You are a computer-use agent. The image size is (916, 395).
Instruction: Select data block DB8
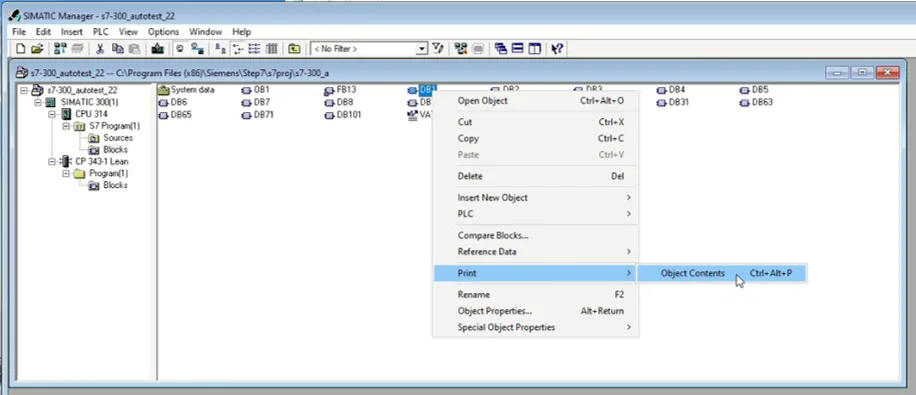[x=339, y=102]
